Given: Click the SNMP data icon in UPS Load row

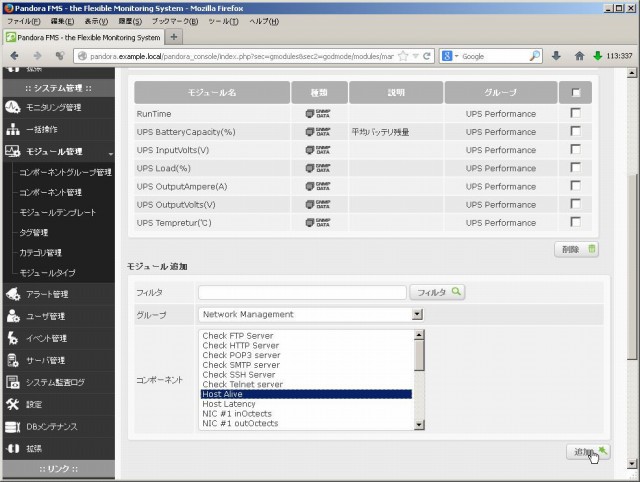Looking at the screenshot, I should [x=318, y=168].
